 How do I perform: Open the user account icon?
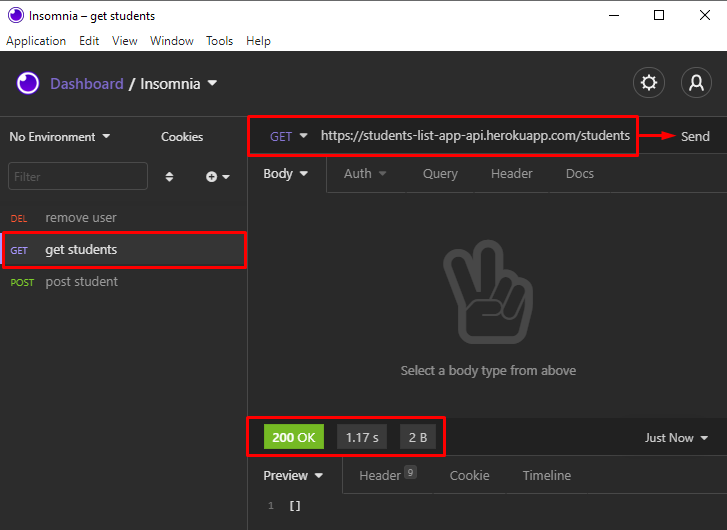pos(696,83)
